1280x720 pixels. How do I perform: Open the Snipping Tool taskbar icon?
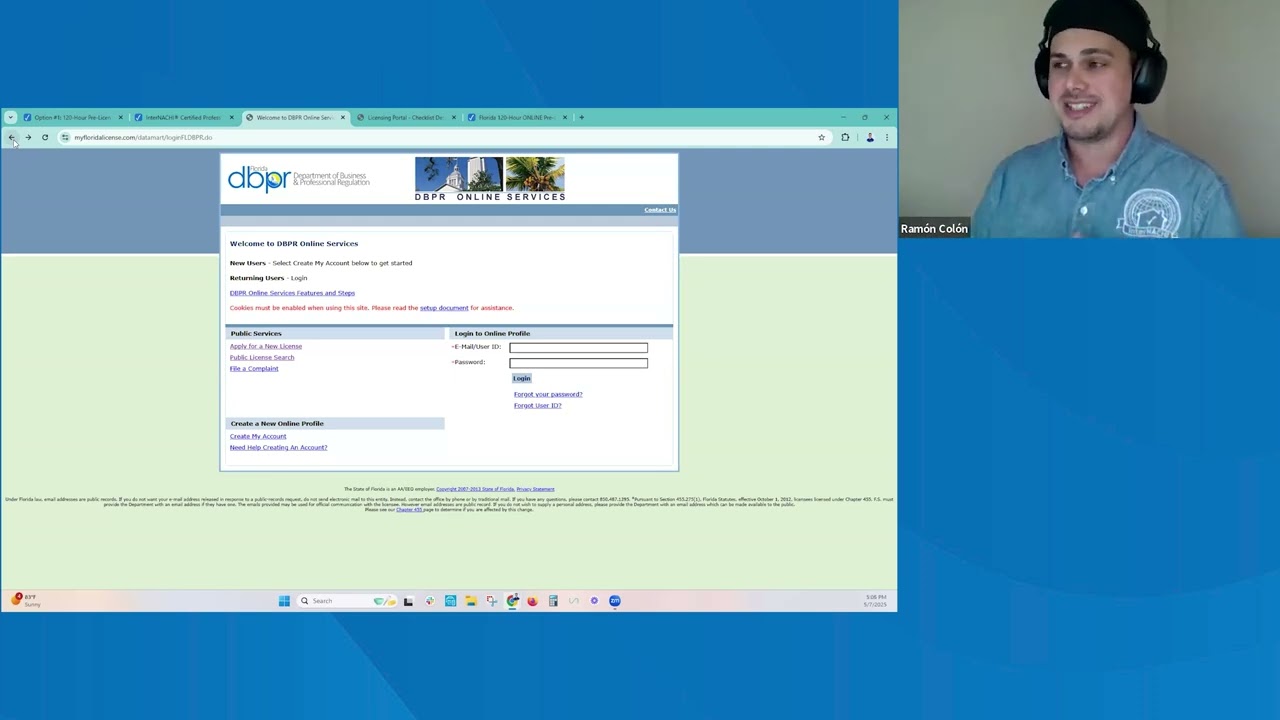[491, 601]
